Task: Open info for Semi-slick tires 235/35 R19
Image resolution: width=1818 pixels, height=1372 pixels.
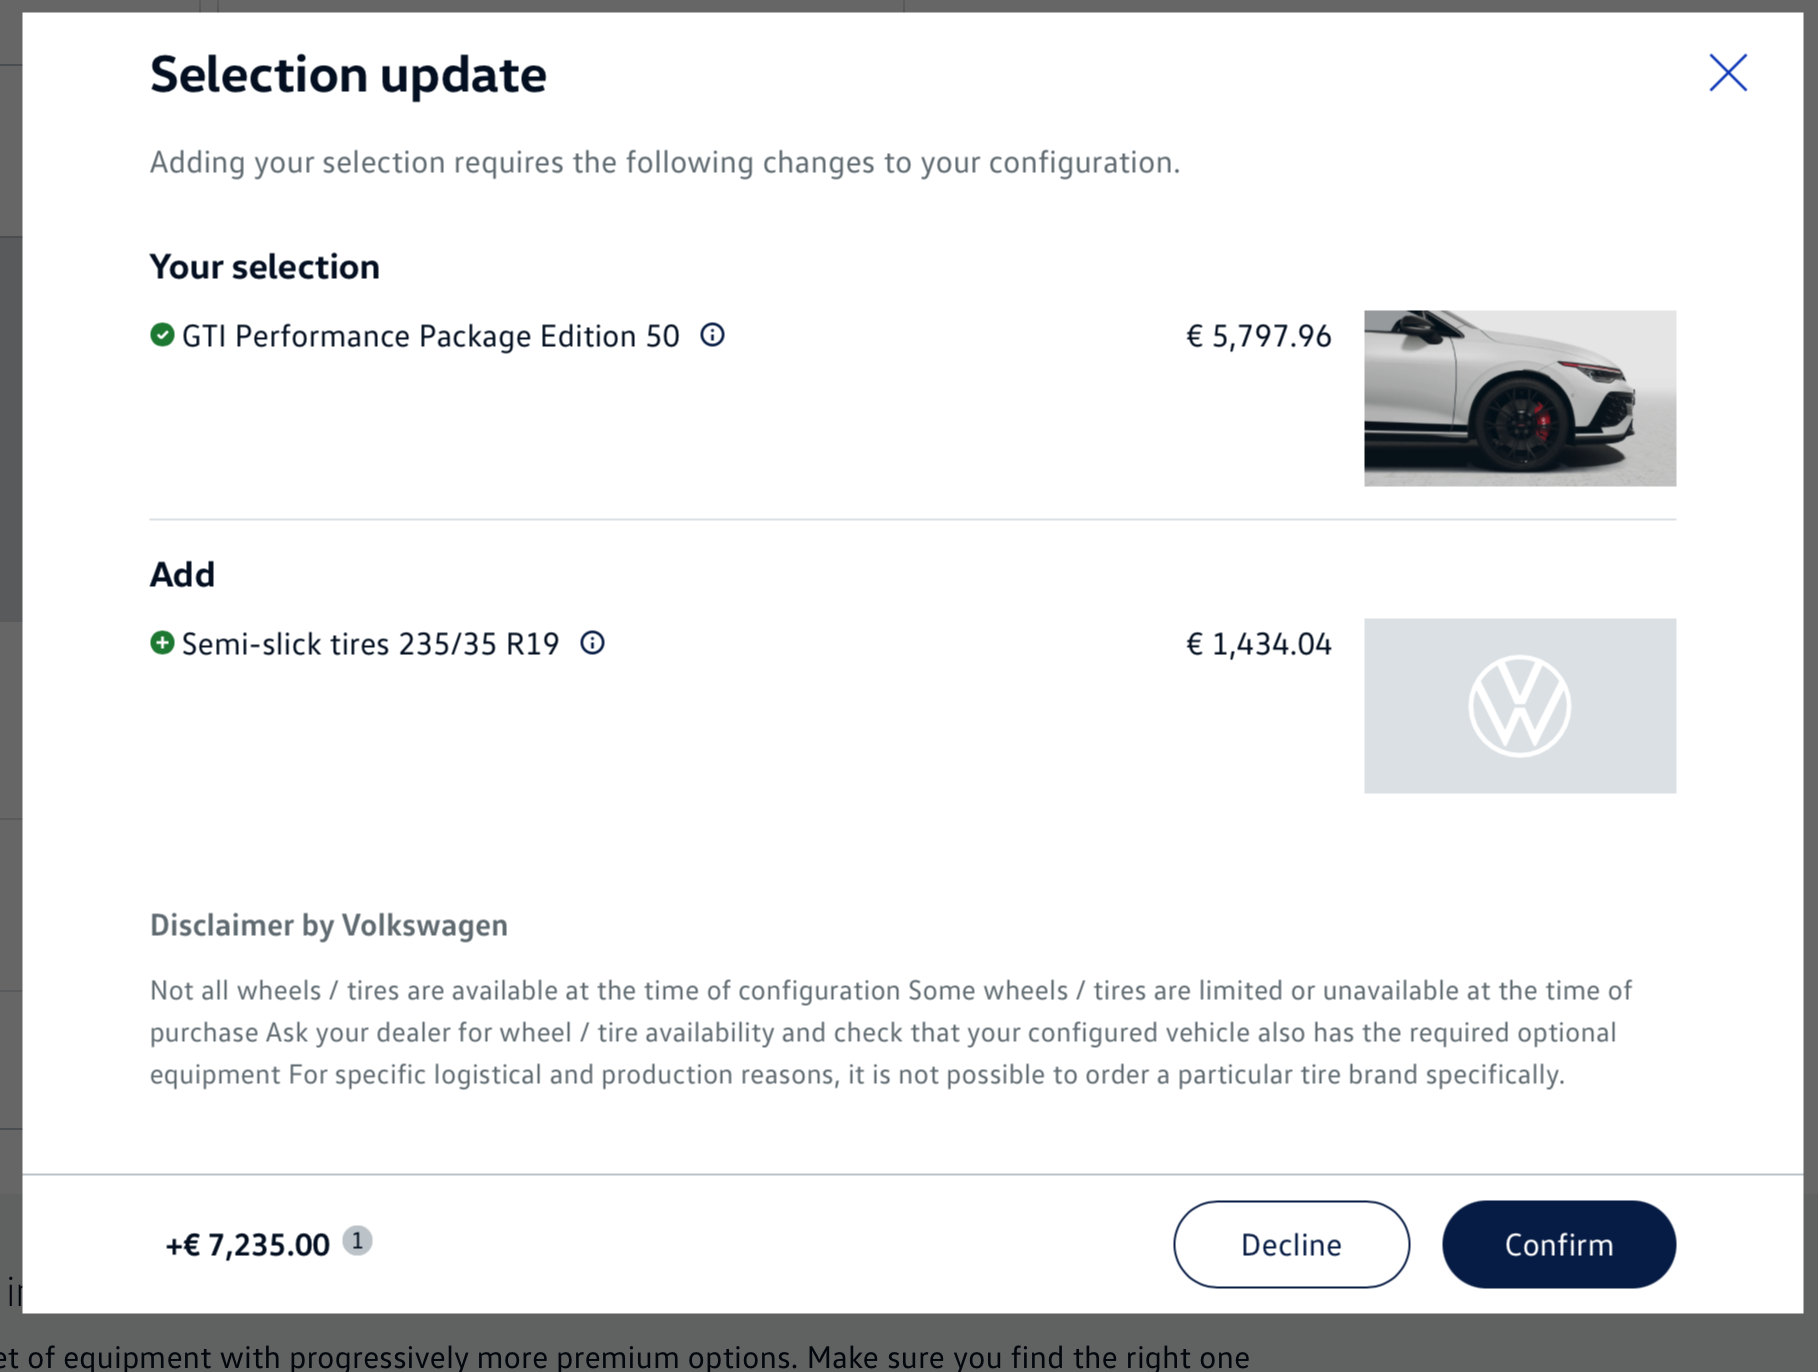Action: click(x=592, y=643)
